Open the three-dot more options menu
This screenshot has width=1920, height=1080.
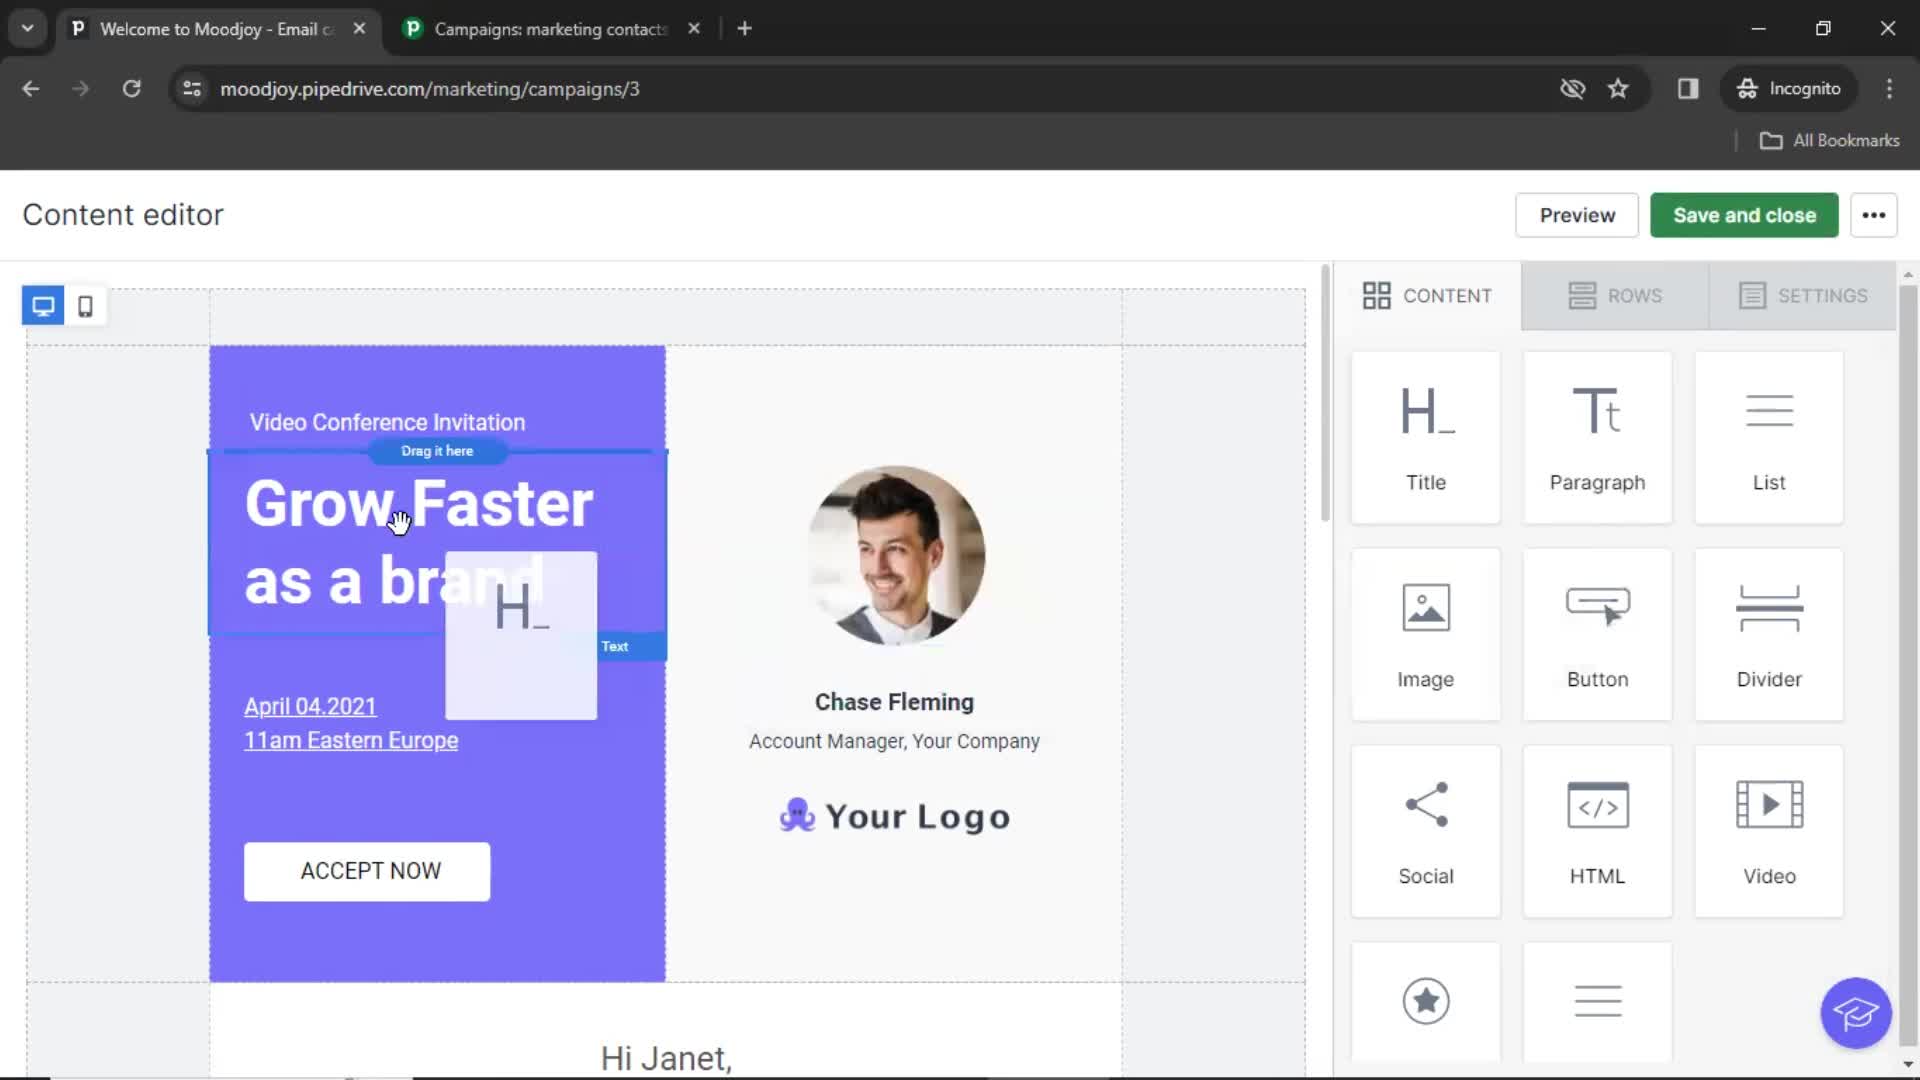click(x=1873, y=215)
